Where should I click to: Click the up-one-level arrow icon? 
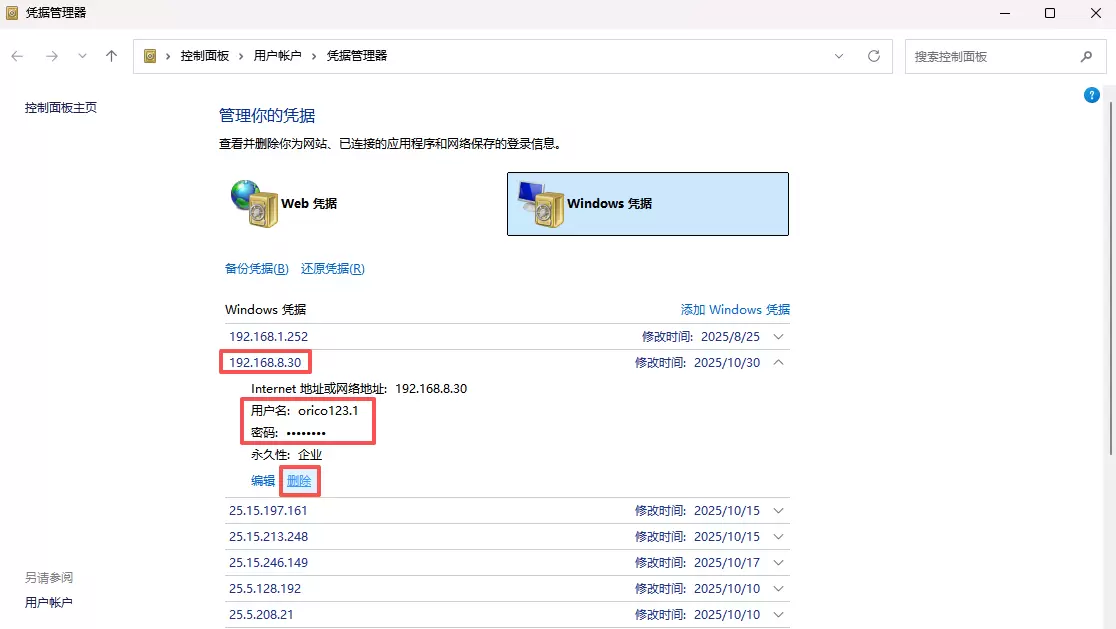coord(111,56)
